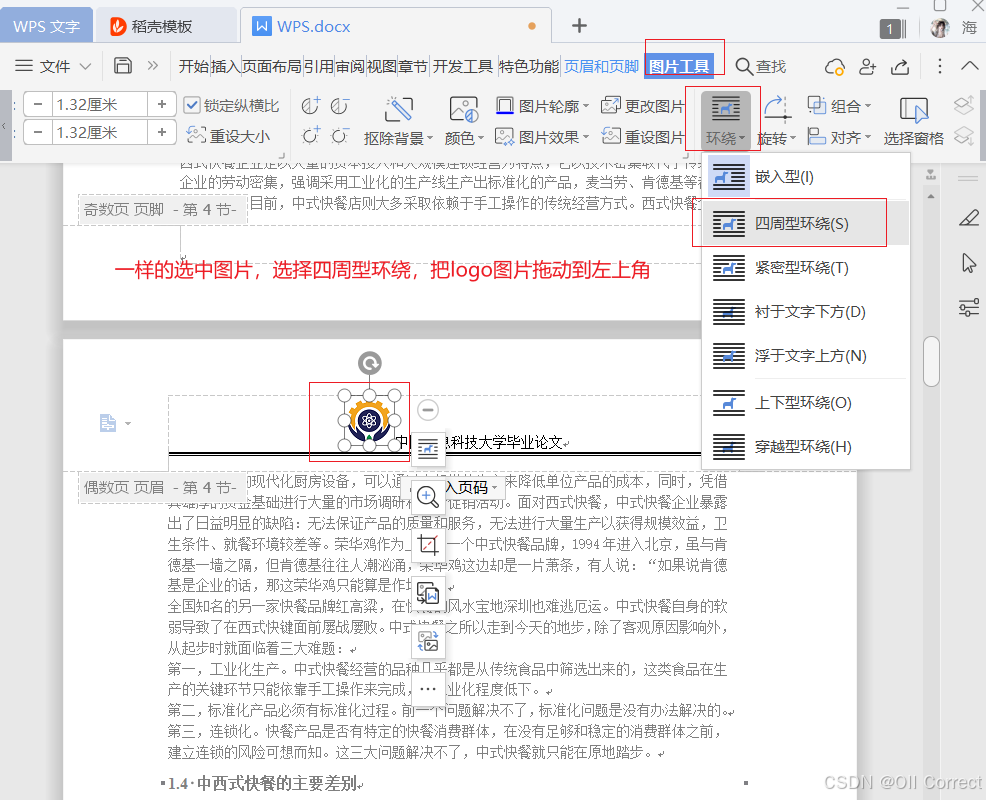Click the document navigation icon in header margin
The height and width of the screenshot is (800, 986).
point(108,423)
